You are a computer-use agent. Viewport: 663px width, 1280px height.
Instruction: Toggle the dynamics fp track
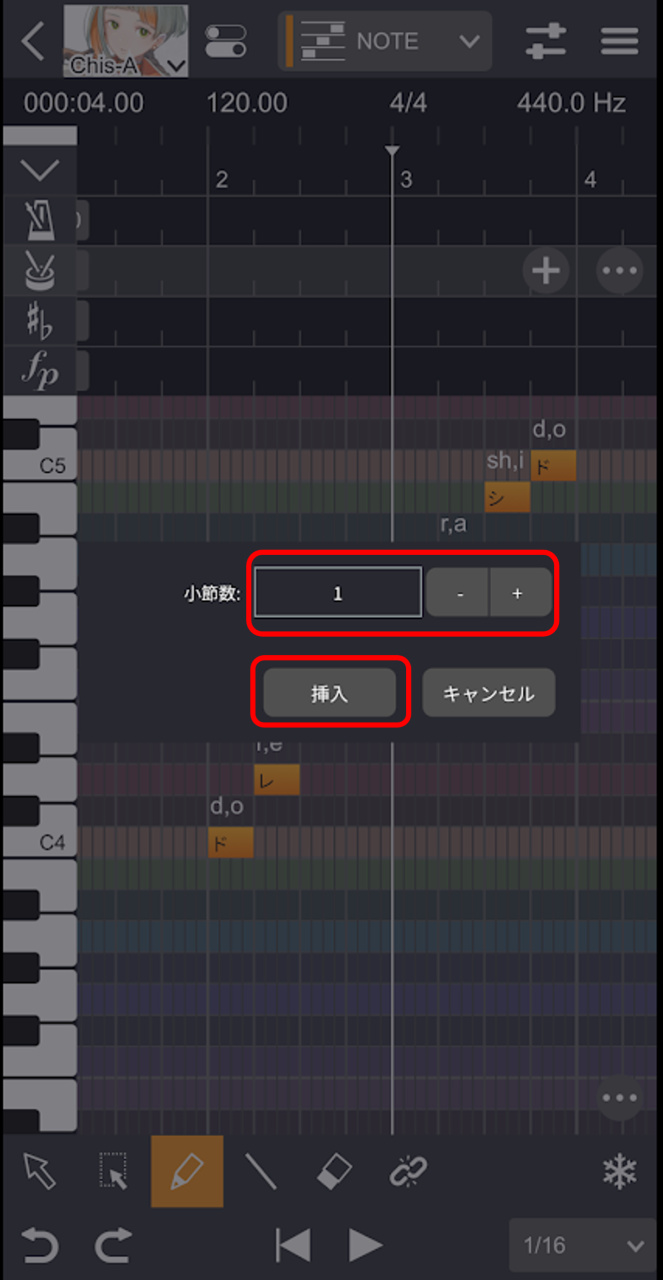[40, 371]
